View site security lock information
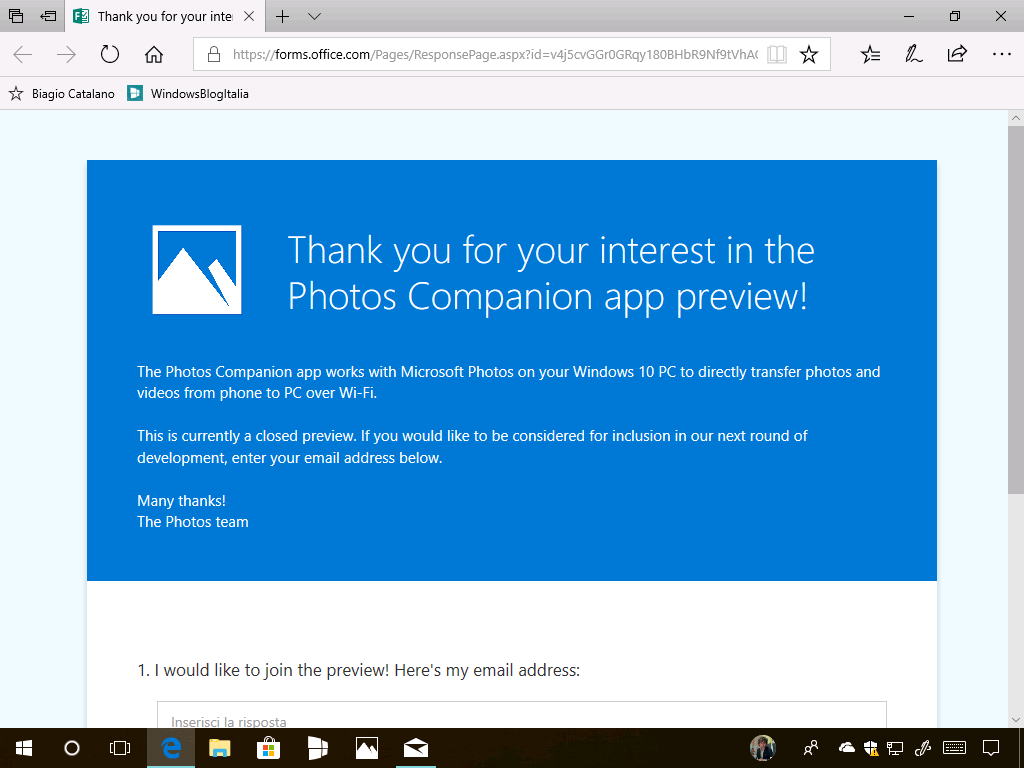This screenshot has width=1024, height=768. coord(214,54)
